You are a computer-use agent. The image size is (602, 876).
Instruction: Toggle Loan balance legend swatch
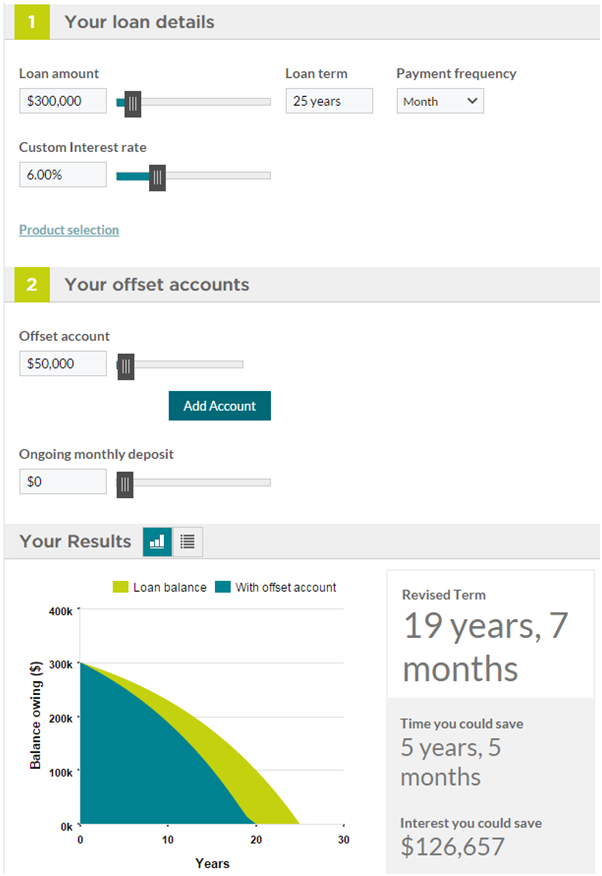(x=120, y=587)
